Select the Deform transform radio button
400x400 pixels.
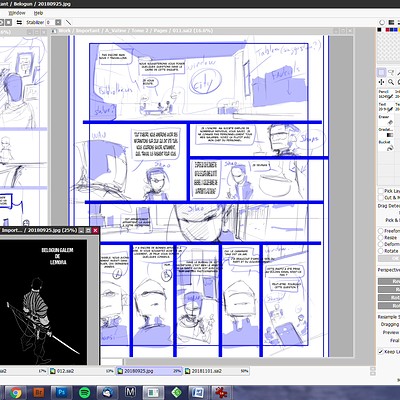tap(381, 244)
